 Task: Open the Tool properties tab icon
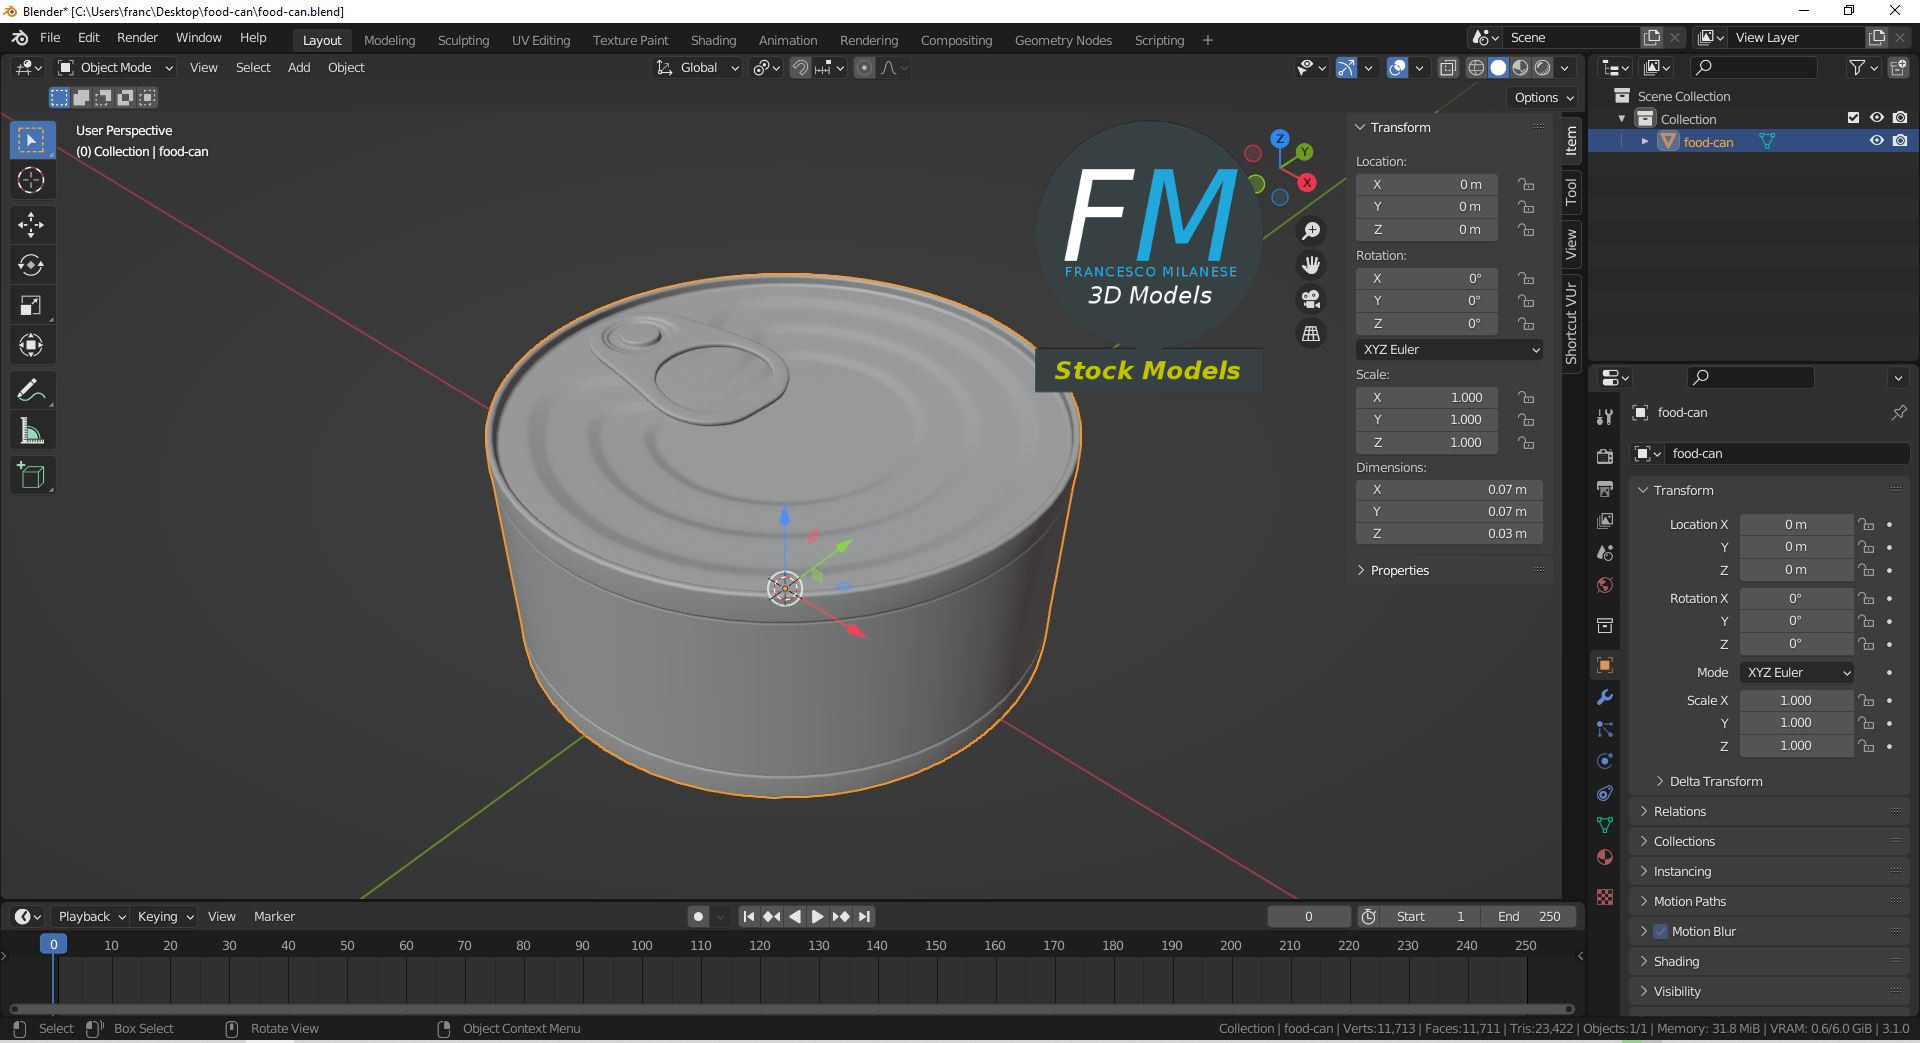pos(1605,417)
